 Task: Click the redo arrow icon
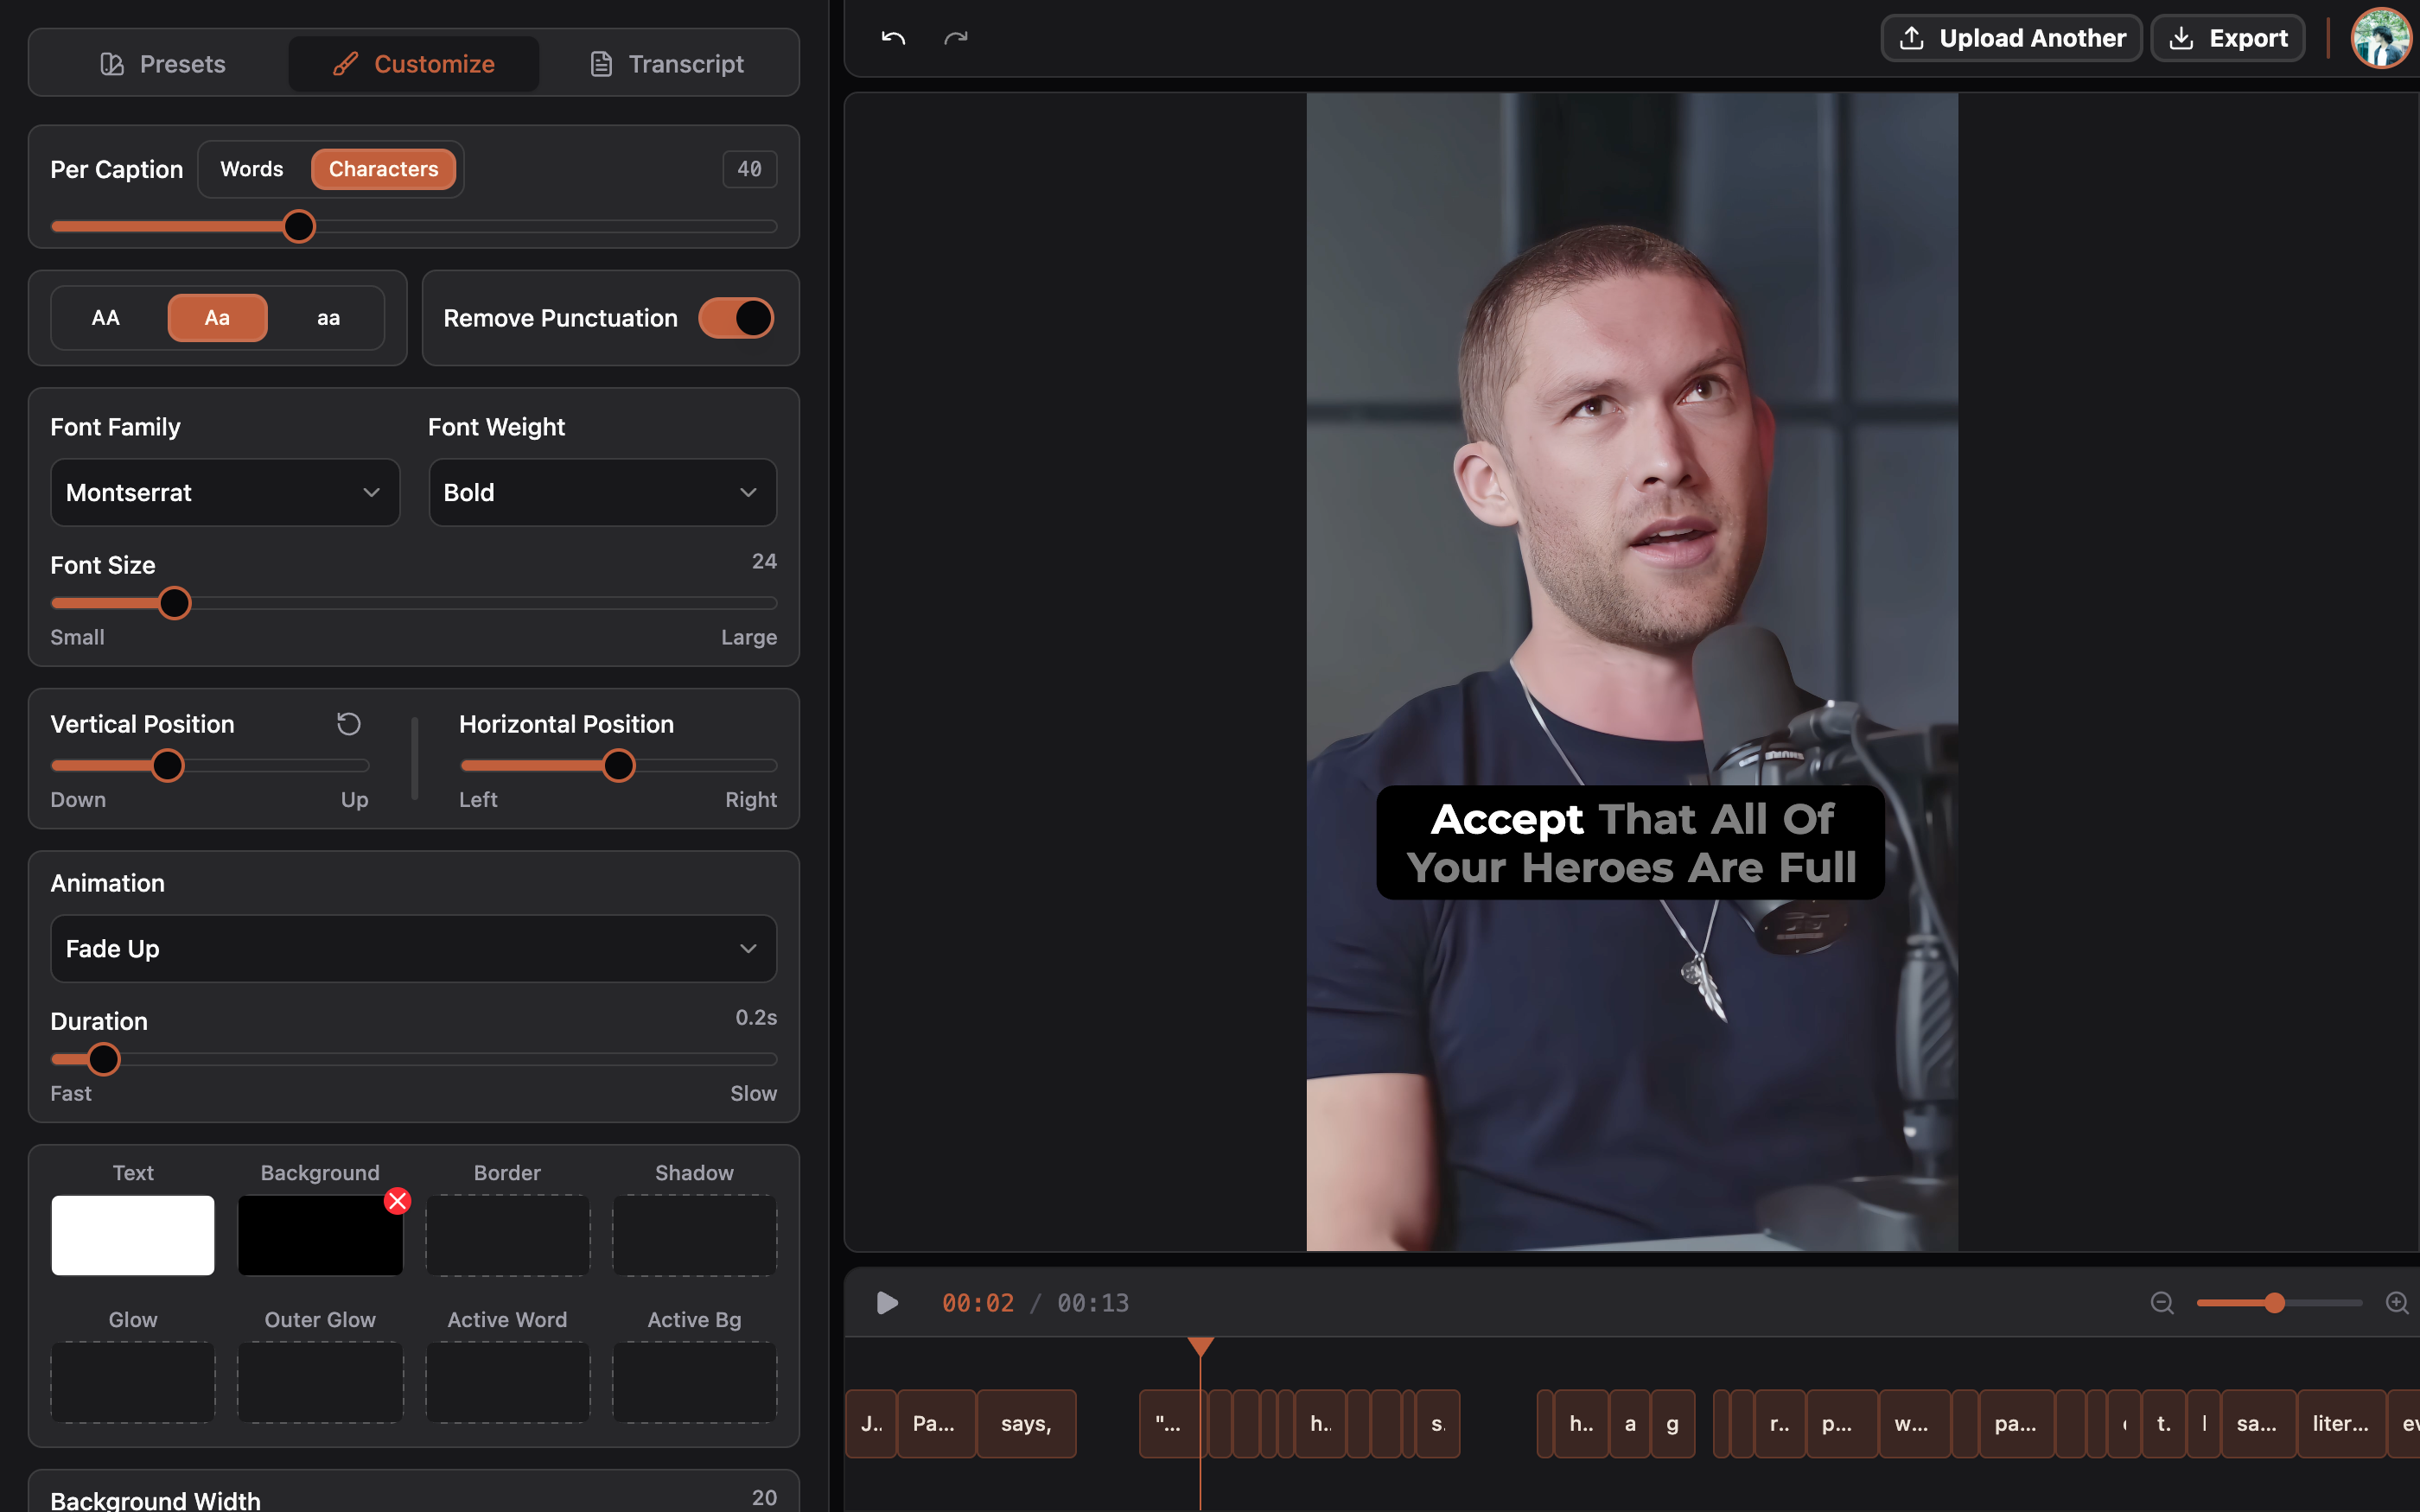click(x=956, y=38)
